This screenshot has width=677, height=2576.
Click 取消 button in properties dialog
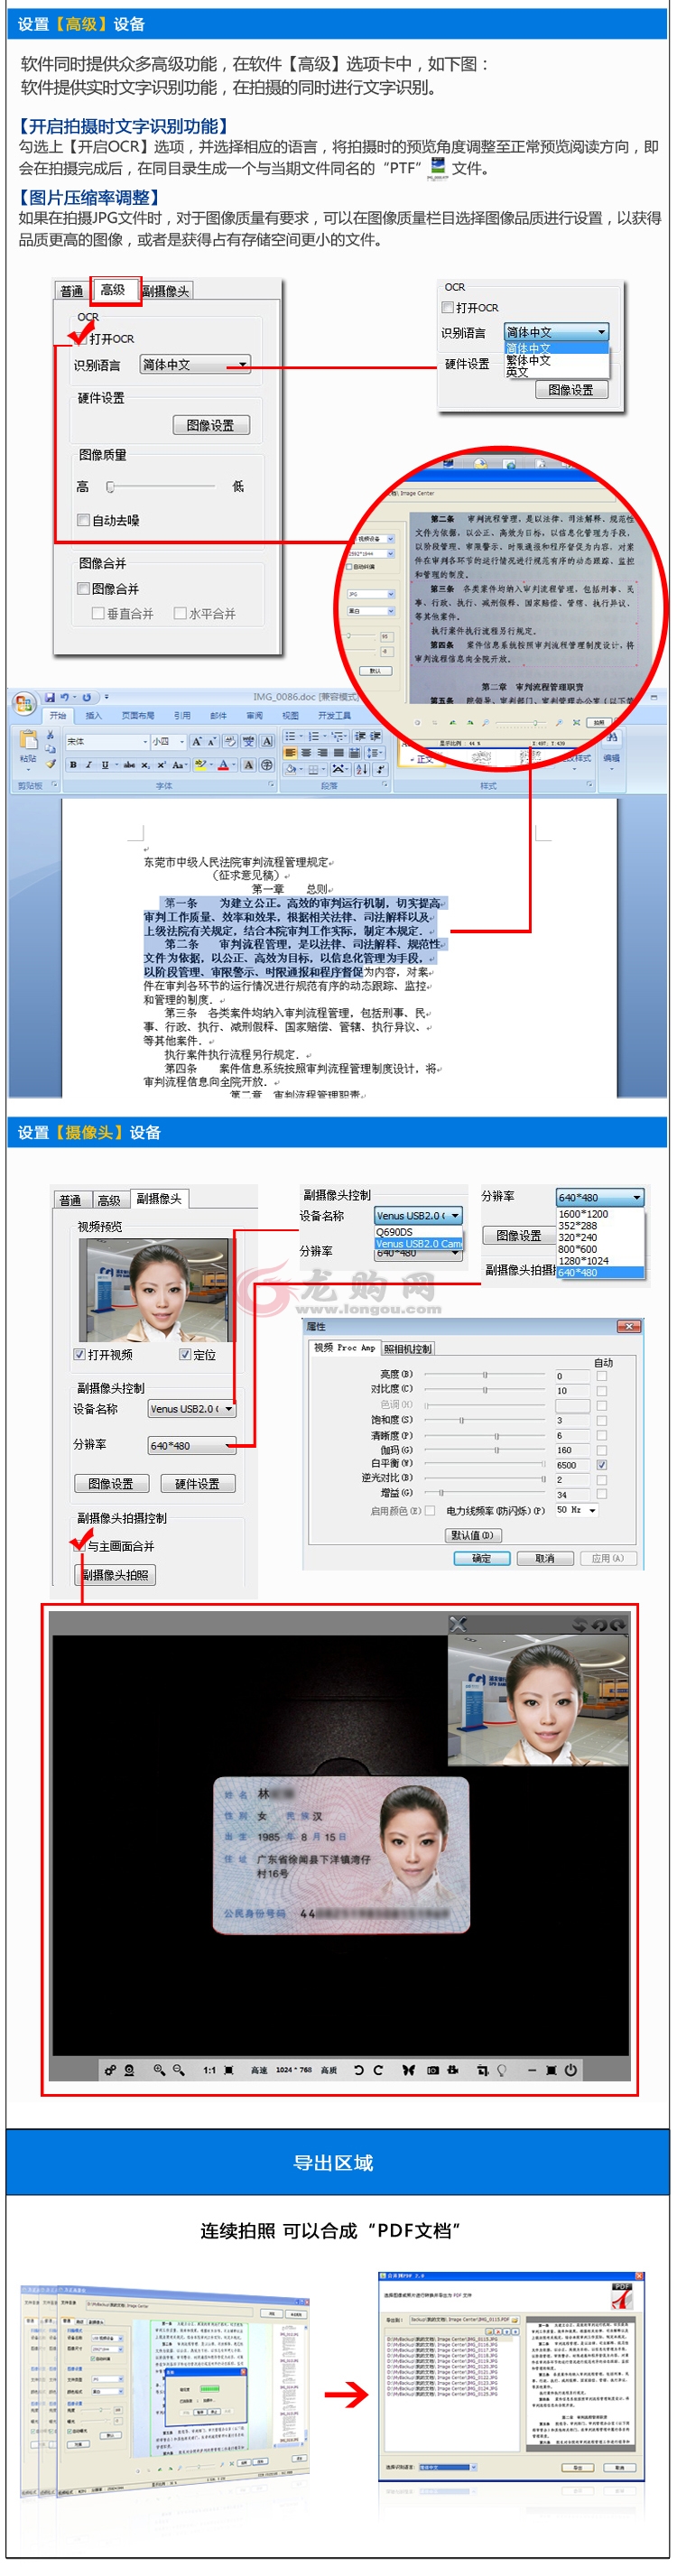coord(545,1558)
